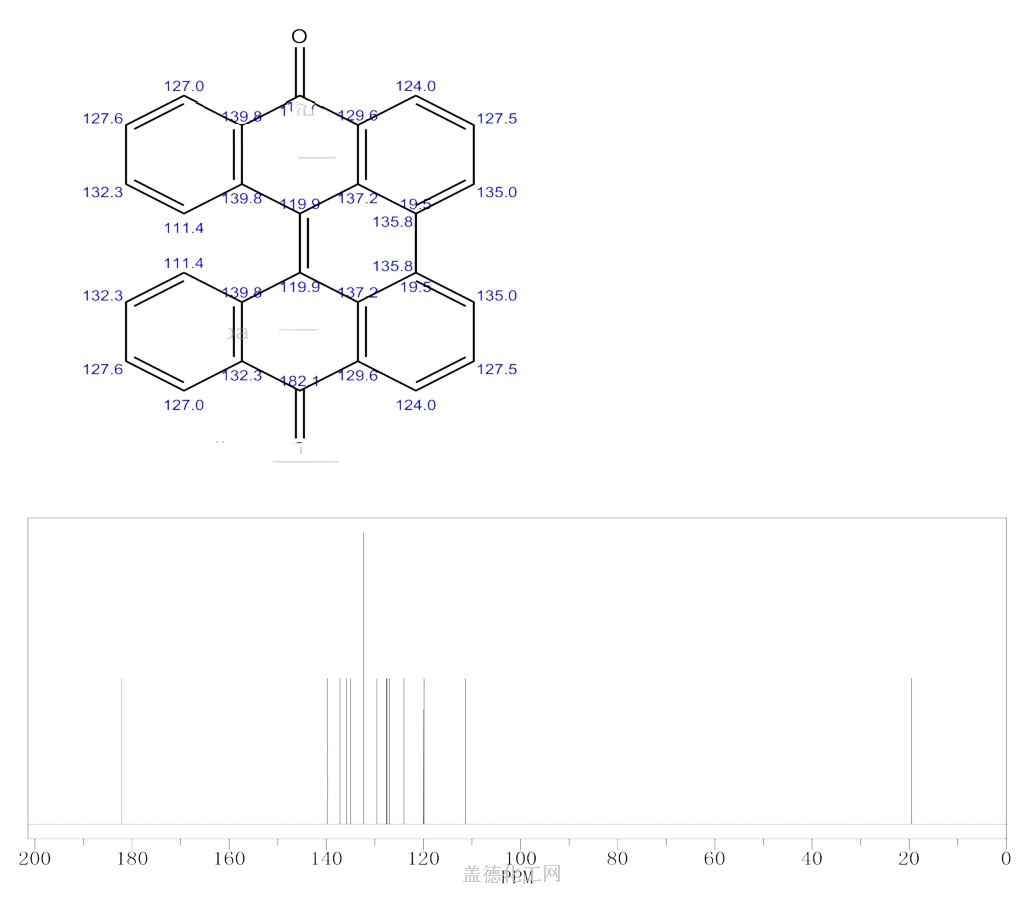Click the upper 135.0 shift label

coord(497,192)
